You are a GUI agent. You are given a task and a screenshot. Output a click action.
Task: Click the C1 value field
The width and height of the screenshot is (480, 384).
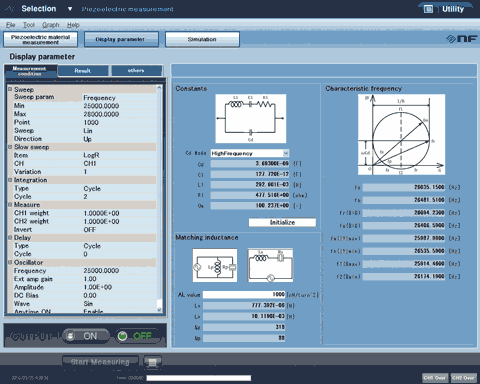[250, 174]
